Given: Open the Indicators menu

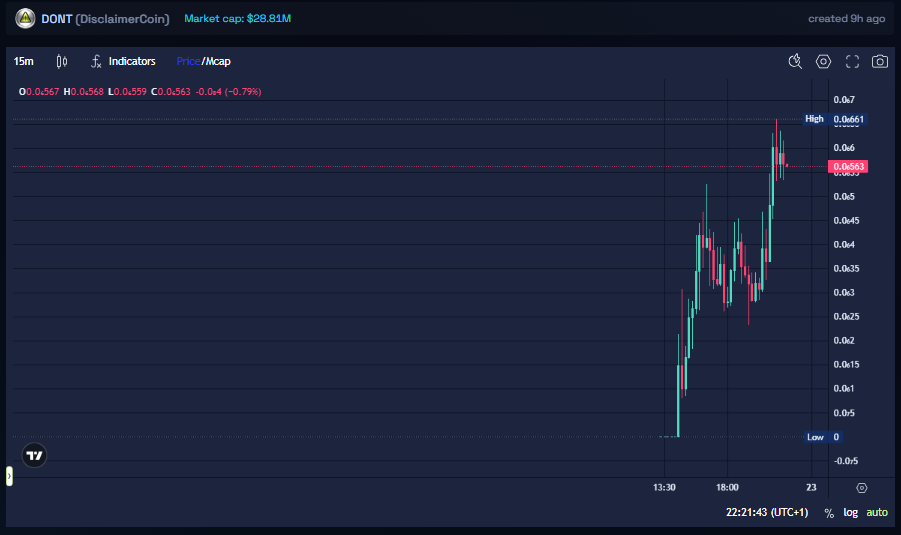Looking at the screenshot, I should pyautogui.click(x=132, y=61).
